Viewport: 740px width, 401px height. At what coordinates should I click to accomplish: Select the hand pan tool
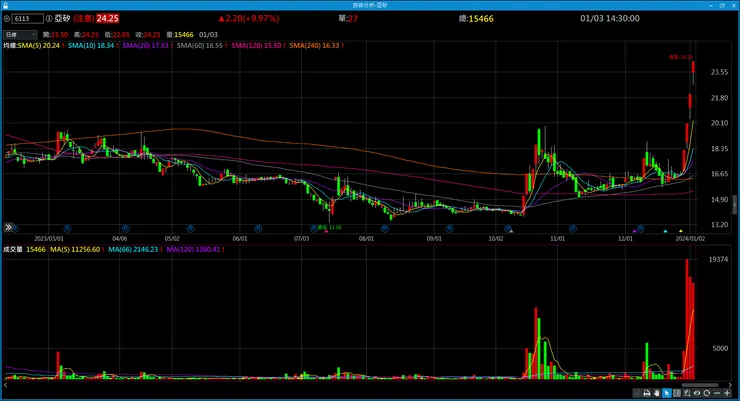coord(656,393)
